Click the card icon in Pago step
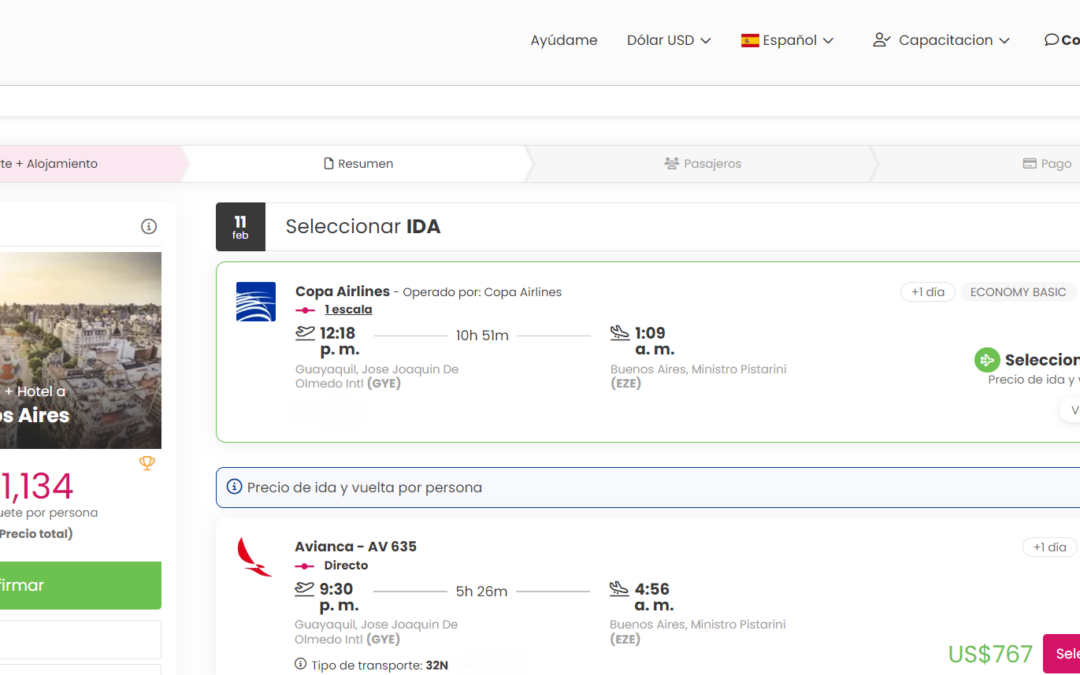This screenshot has width=1080, height=675. point(1030,163)
